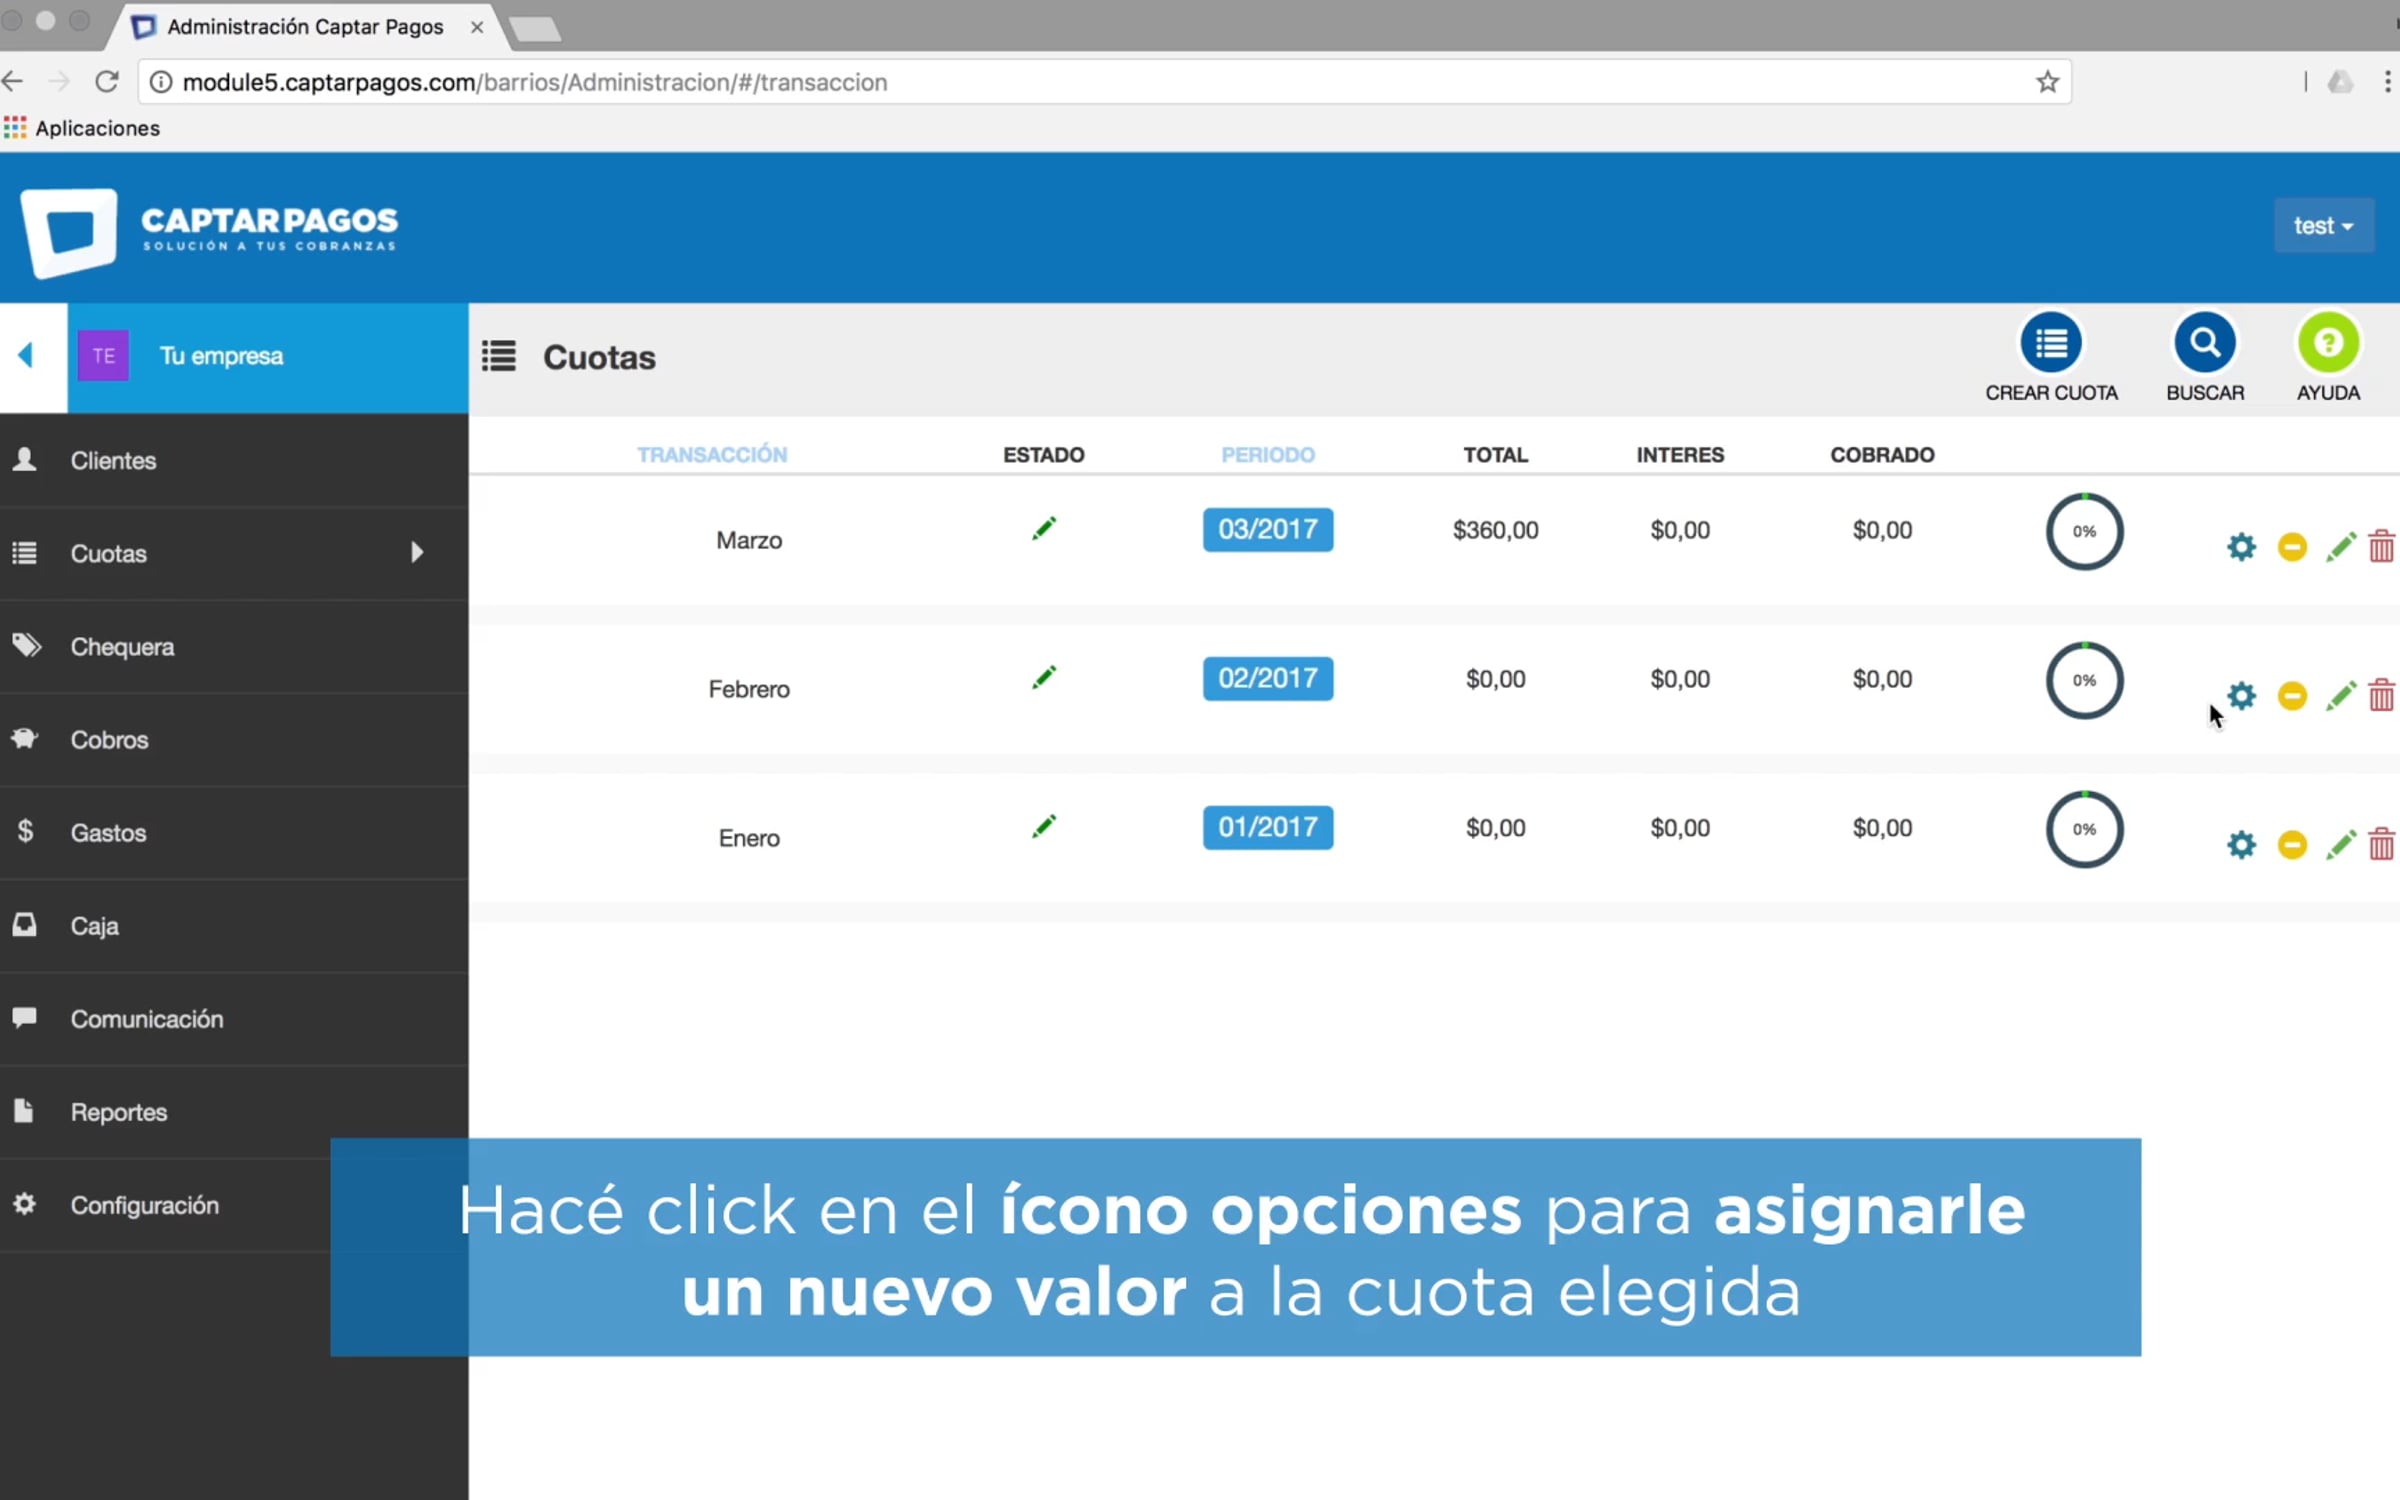Go to Reportes sidebar item
The width and height of the screenshot is (2400, 1500).
(118, 1112)
